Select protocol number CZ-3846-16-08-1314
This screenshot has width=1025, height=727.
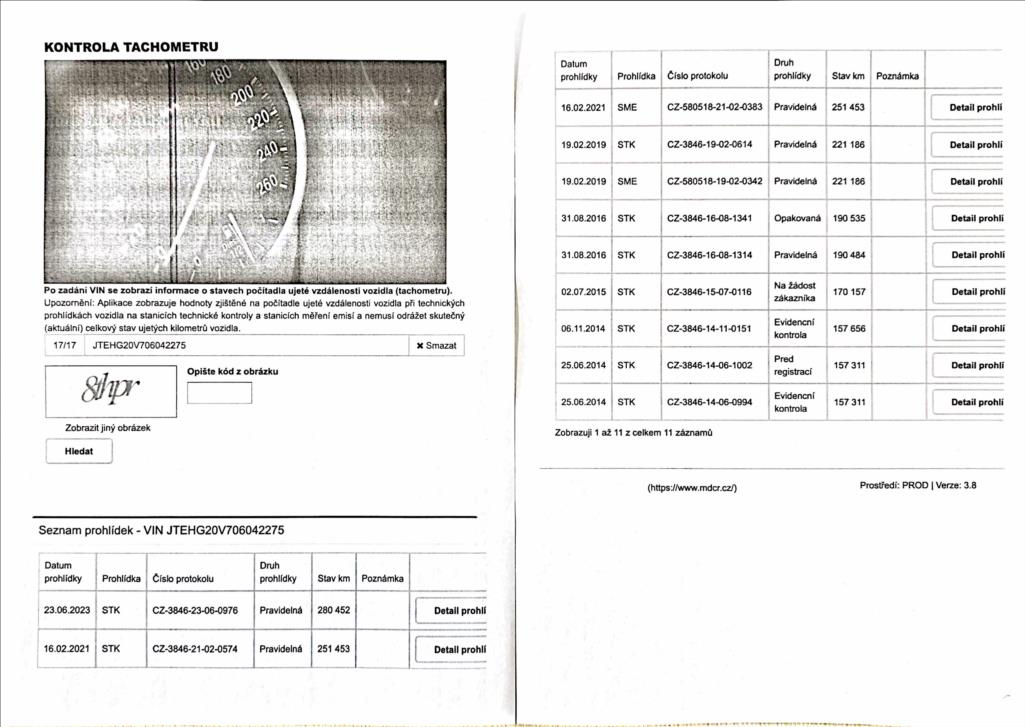[709, 255]
